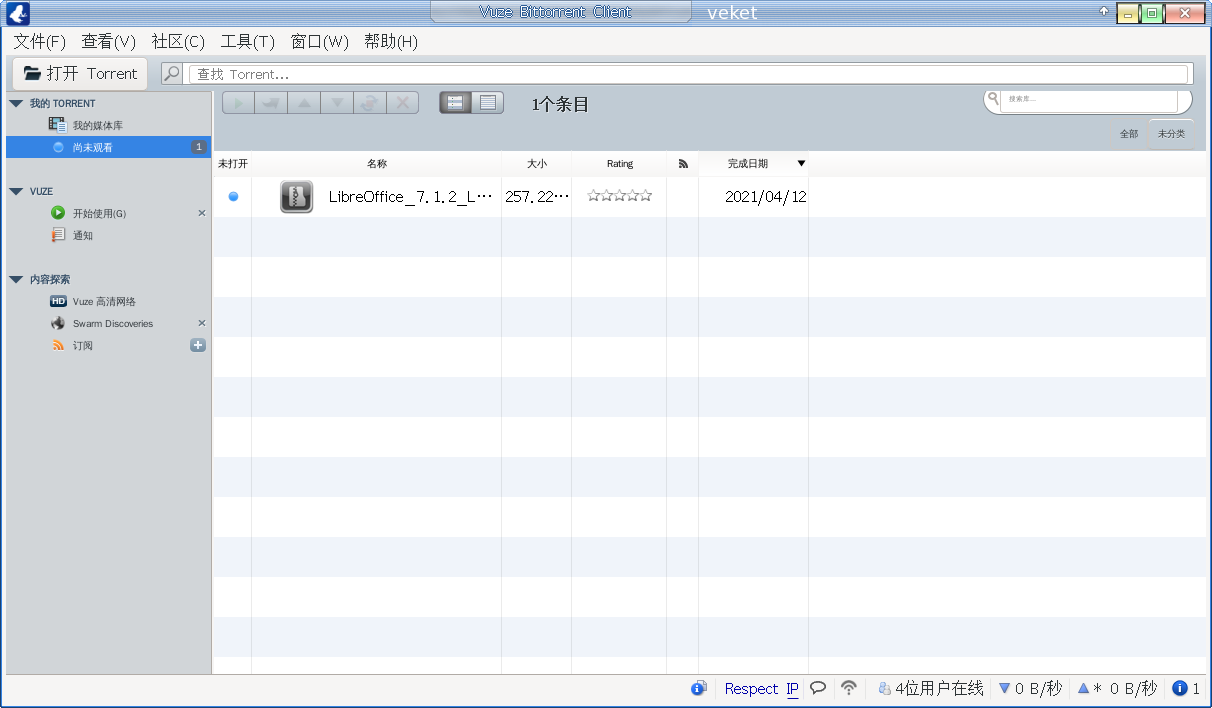Collapse the VUZE sidebar section
This screenshot has height=708, width=1212.
click(x=16, y=191)
